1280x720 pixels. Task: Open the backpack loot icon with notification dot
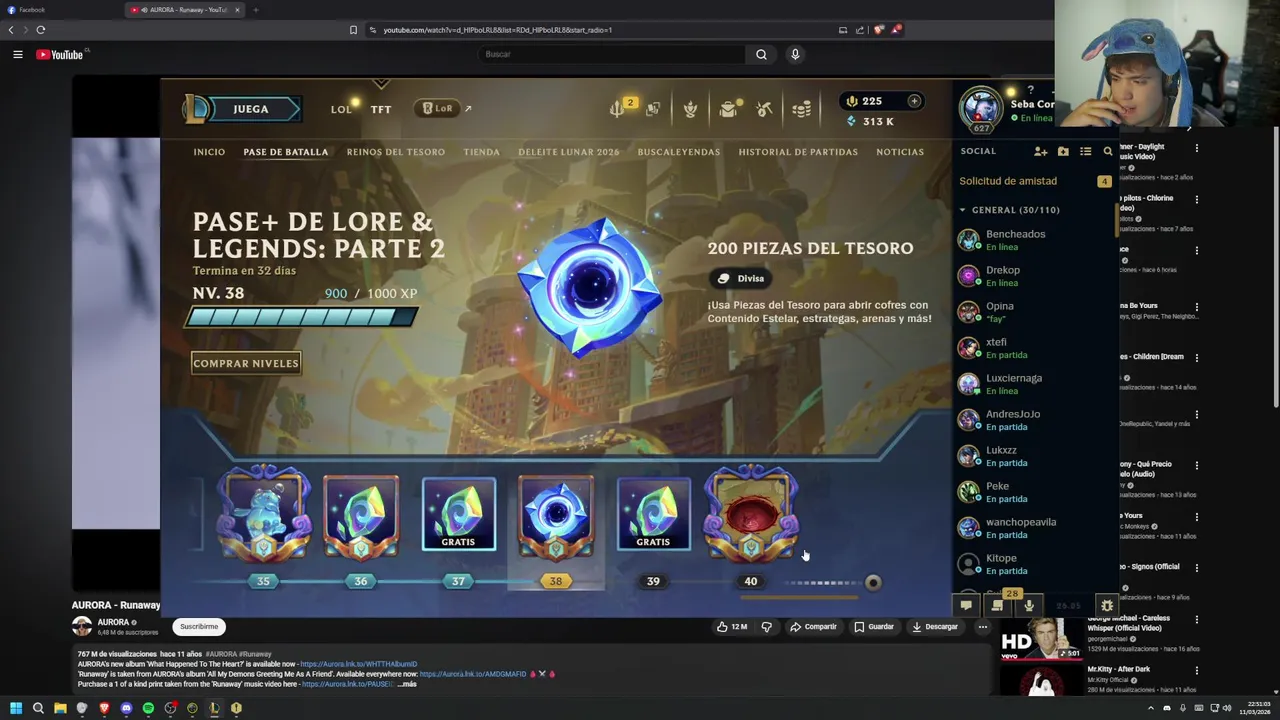729,109
